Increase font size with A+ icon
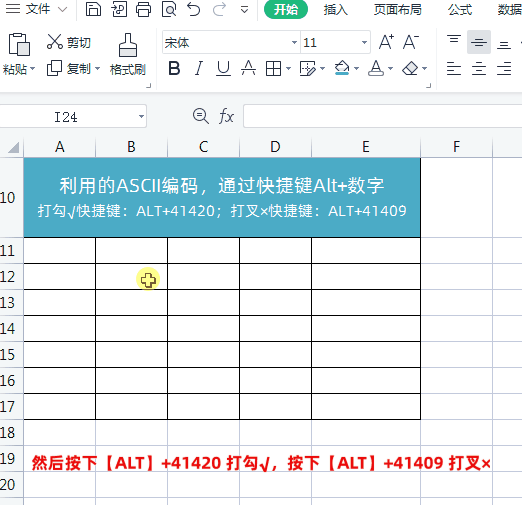The image size is (522, 505). (387, 42)
